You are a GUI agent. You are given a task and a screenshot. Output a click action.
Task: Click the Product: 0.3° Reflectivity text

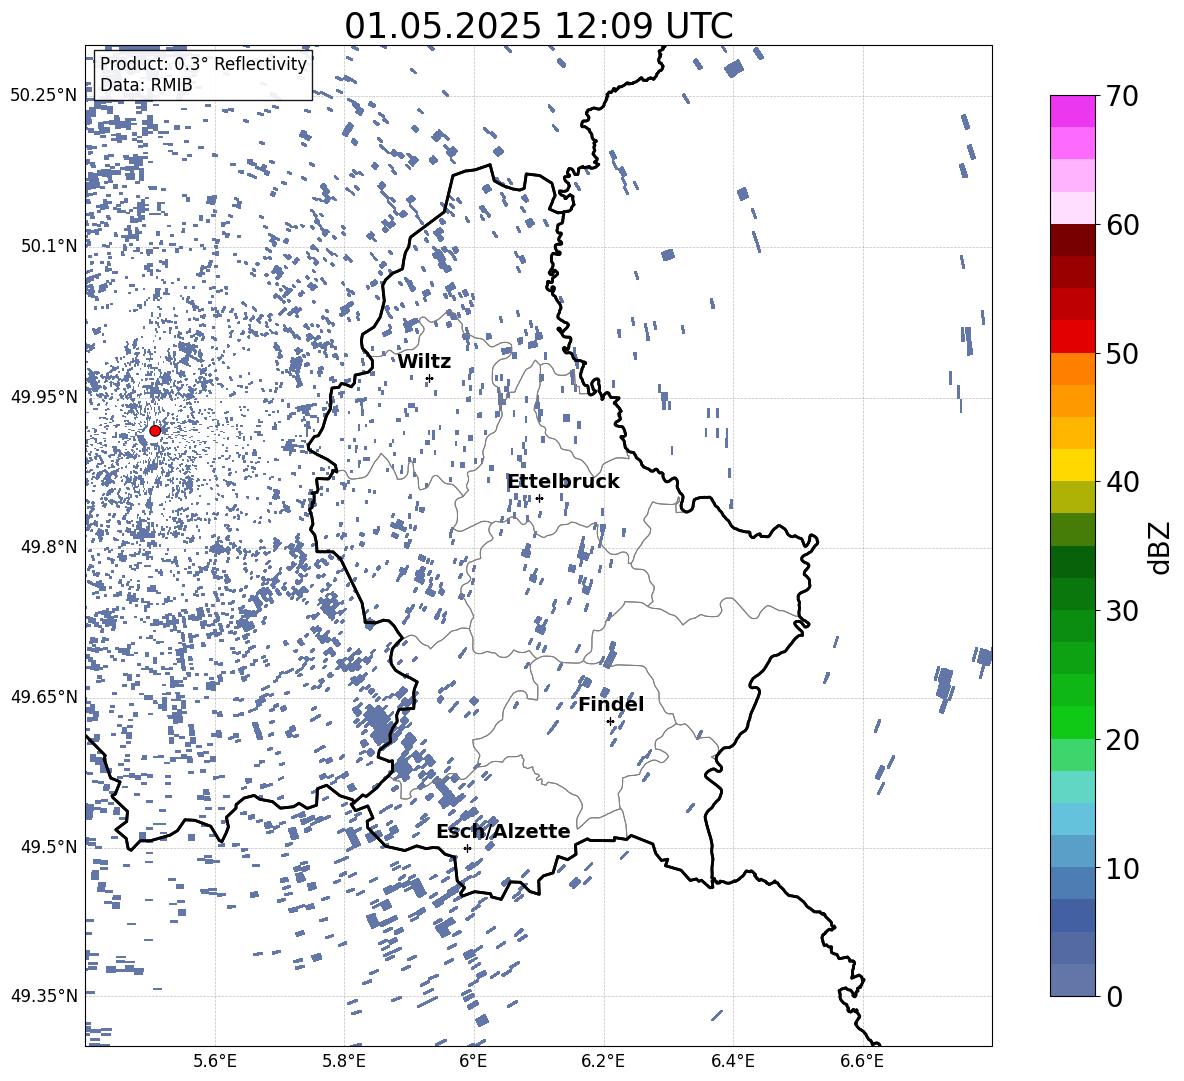[x=203, y=64]
